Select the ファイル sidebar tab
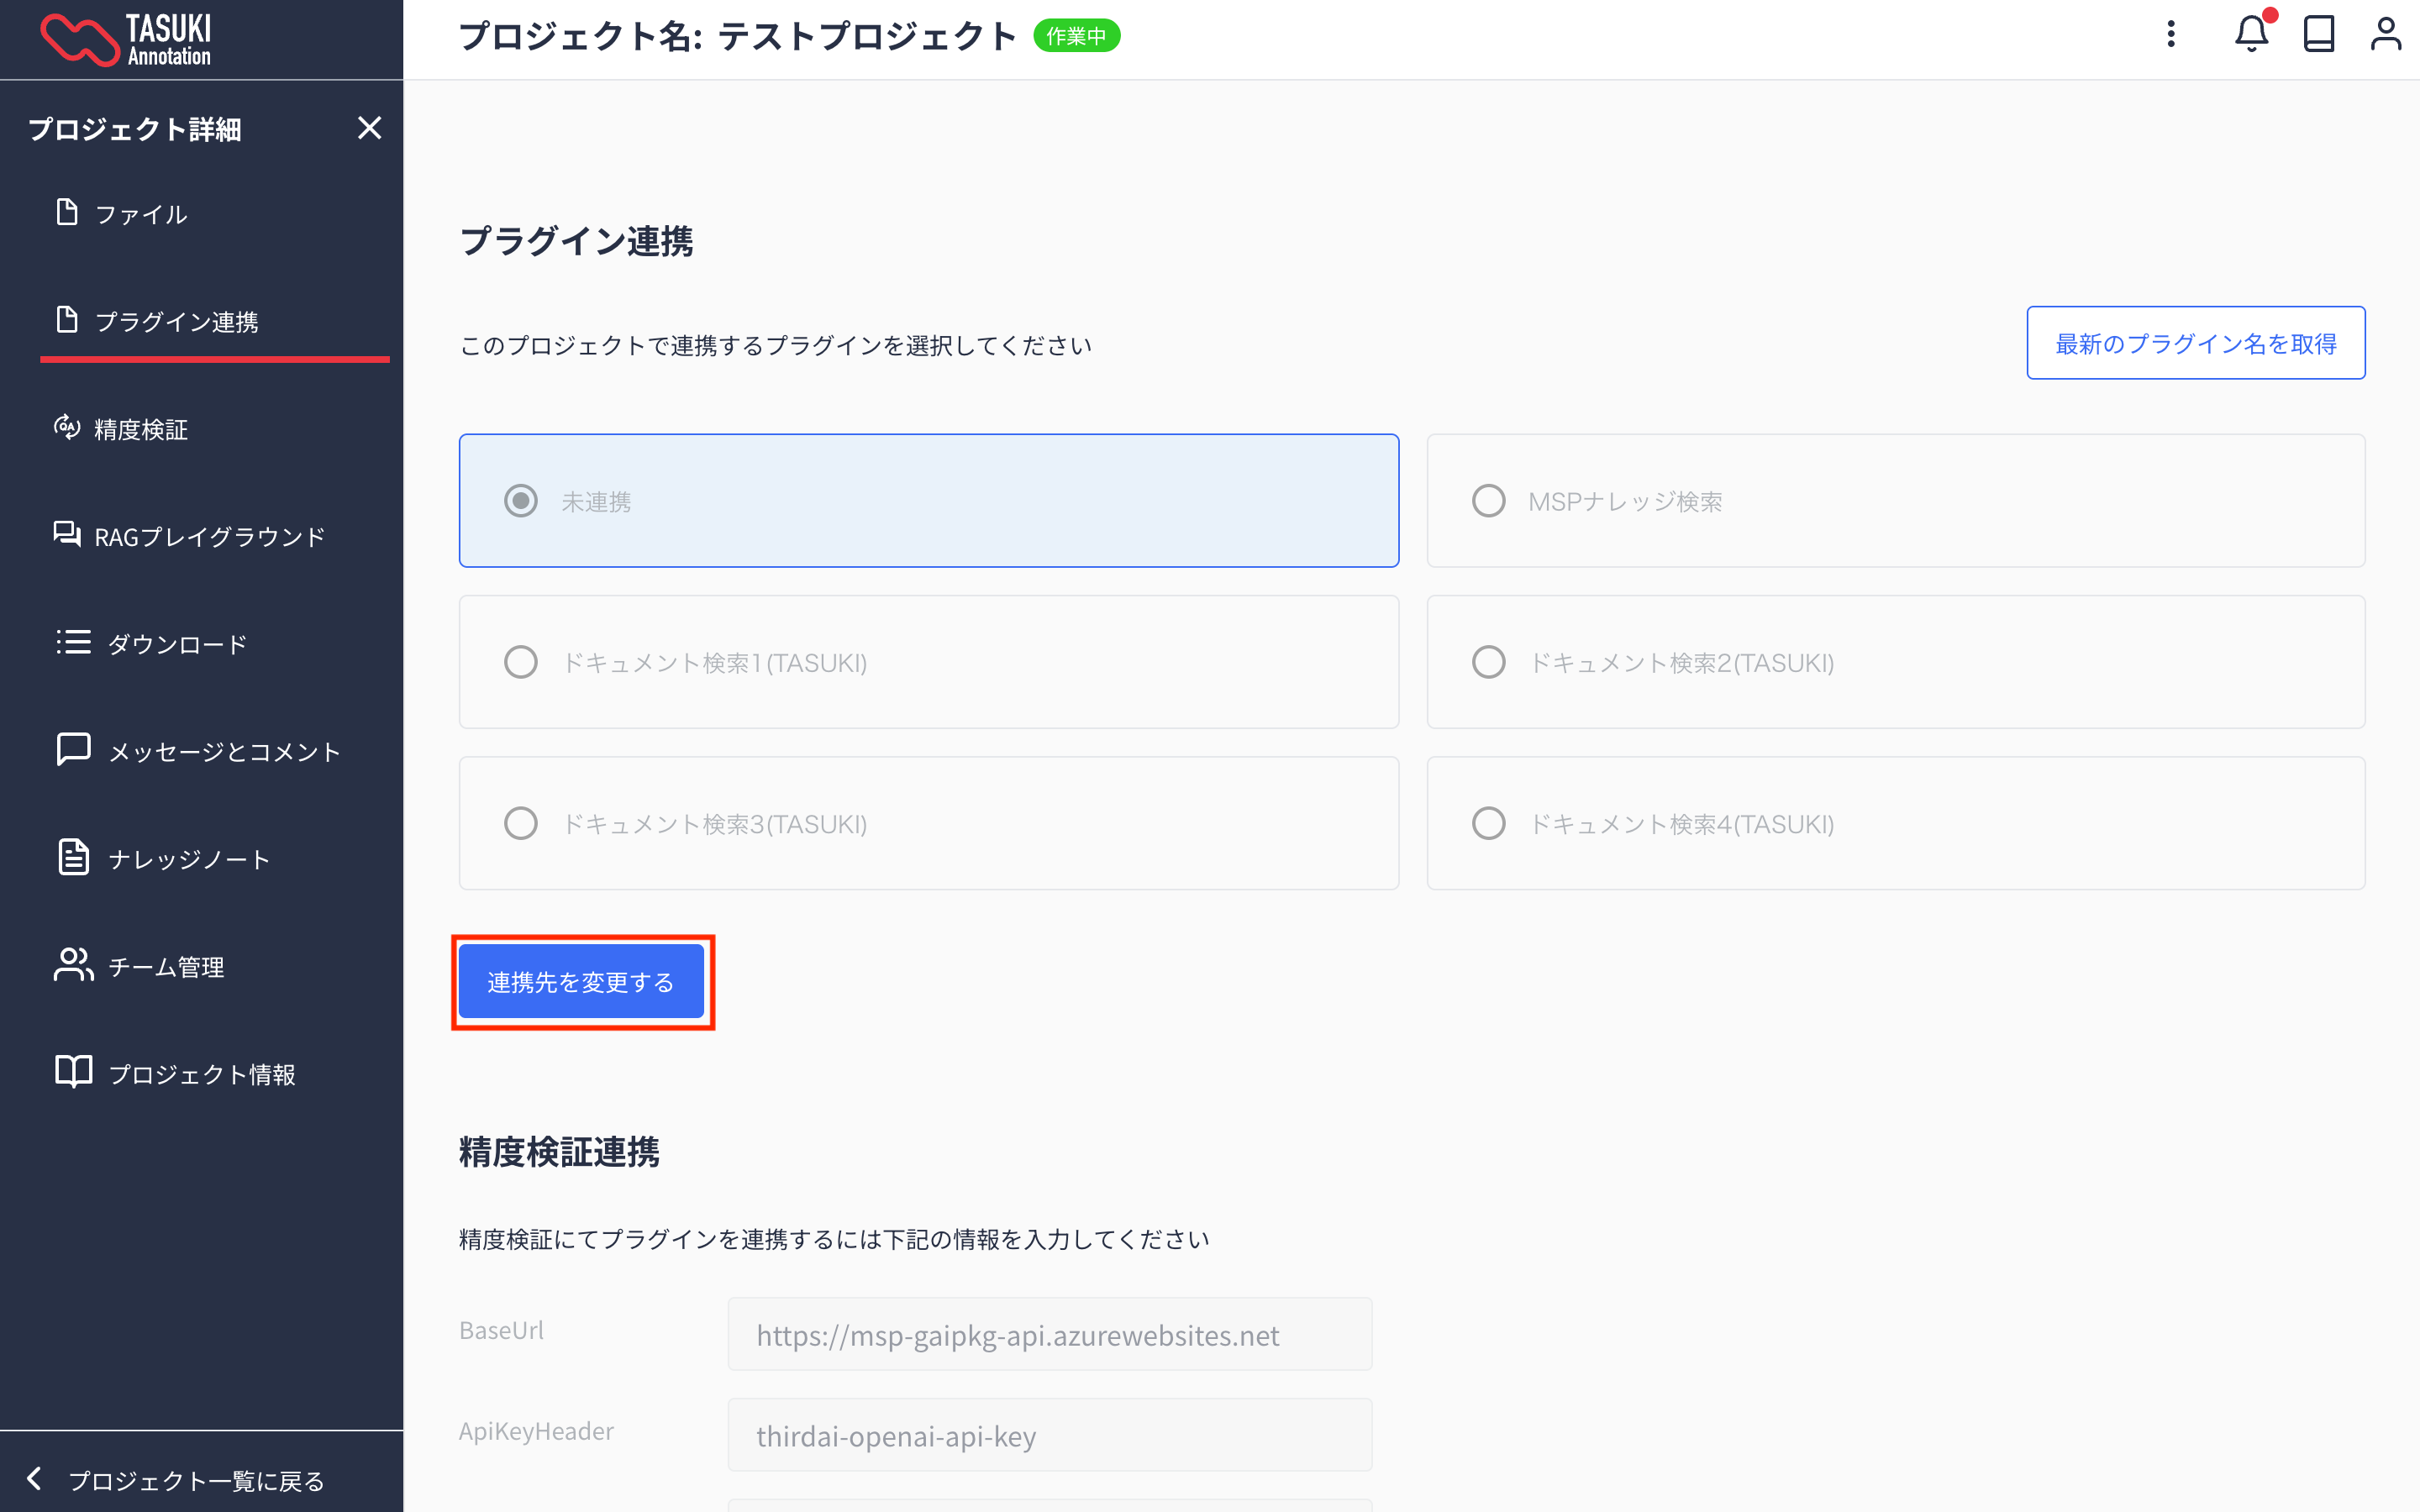This screenshot has height=1512, width=2420. 140,214
